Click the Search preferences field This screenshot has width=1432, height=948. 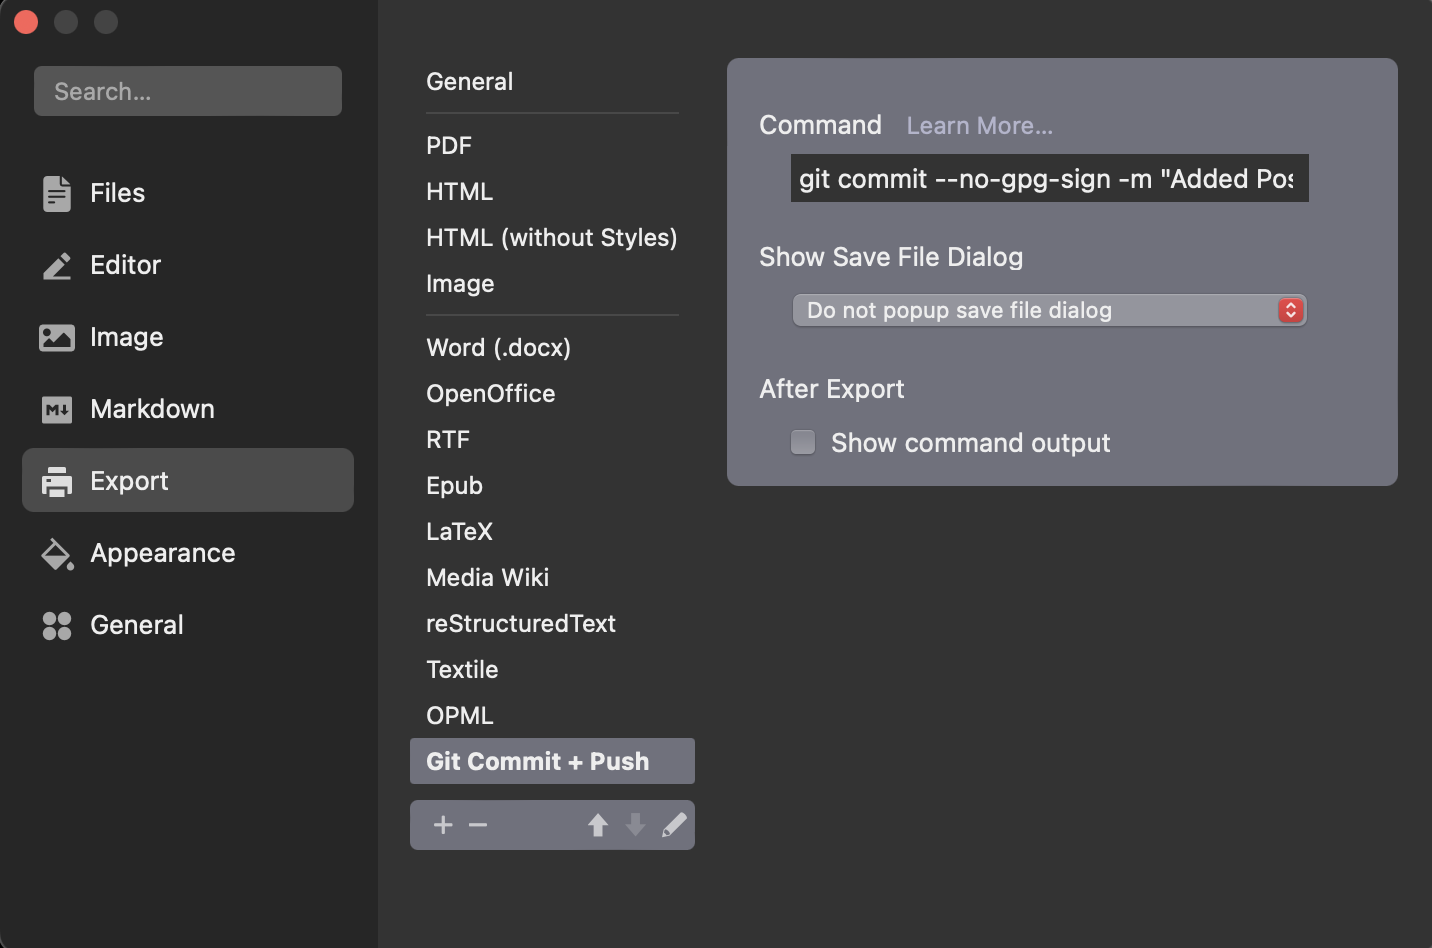pyautogui.click(x=188, y=92)
